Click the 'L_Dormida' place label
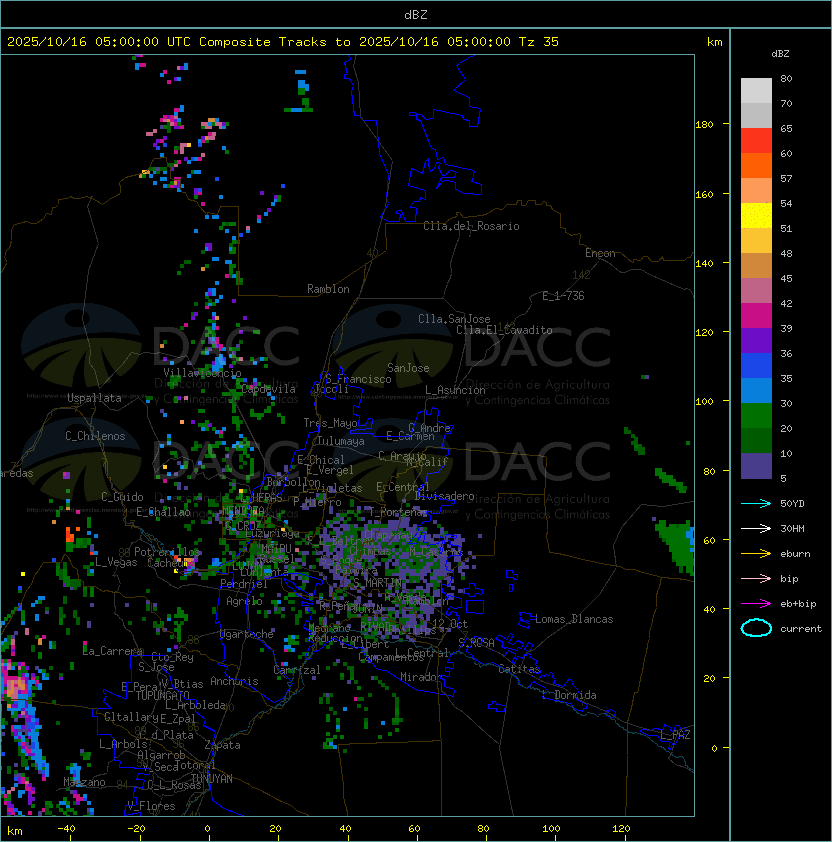The height and width of the screenshot is (842, 832). coord(569,695)
